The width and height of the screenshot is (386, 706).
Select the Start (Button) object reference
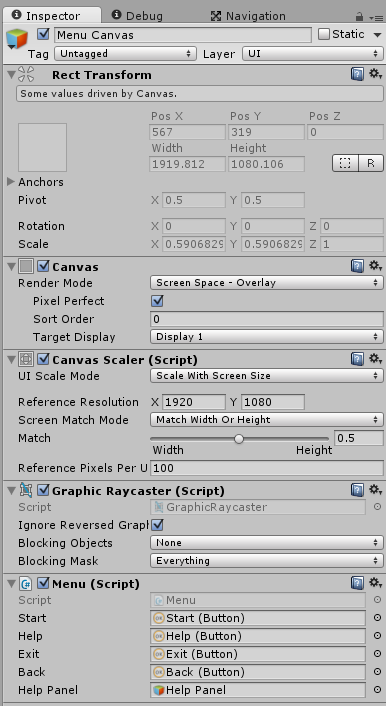pos(258,618)
